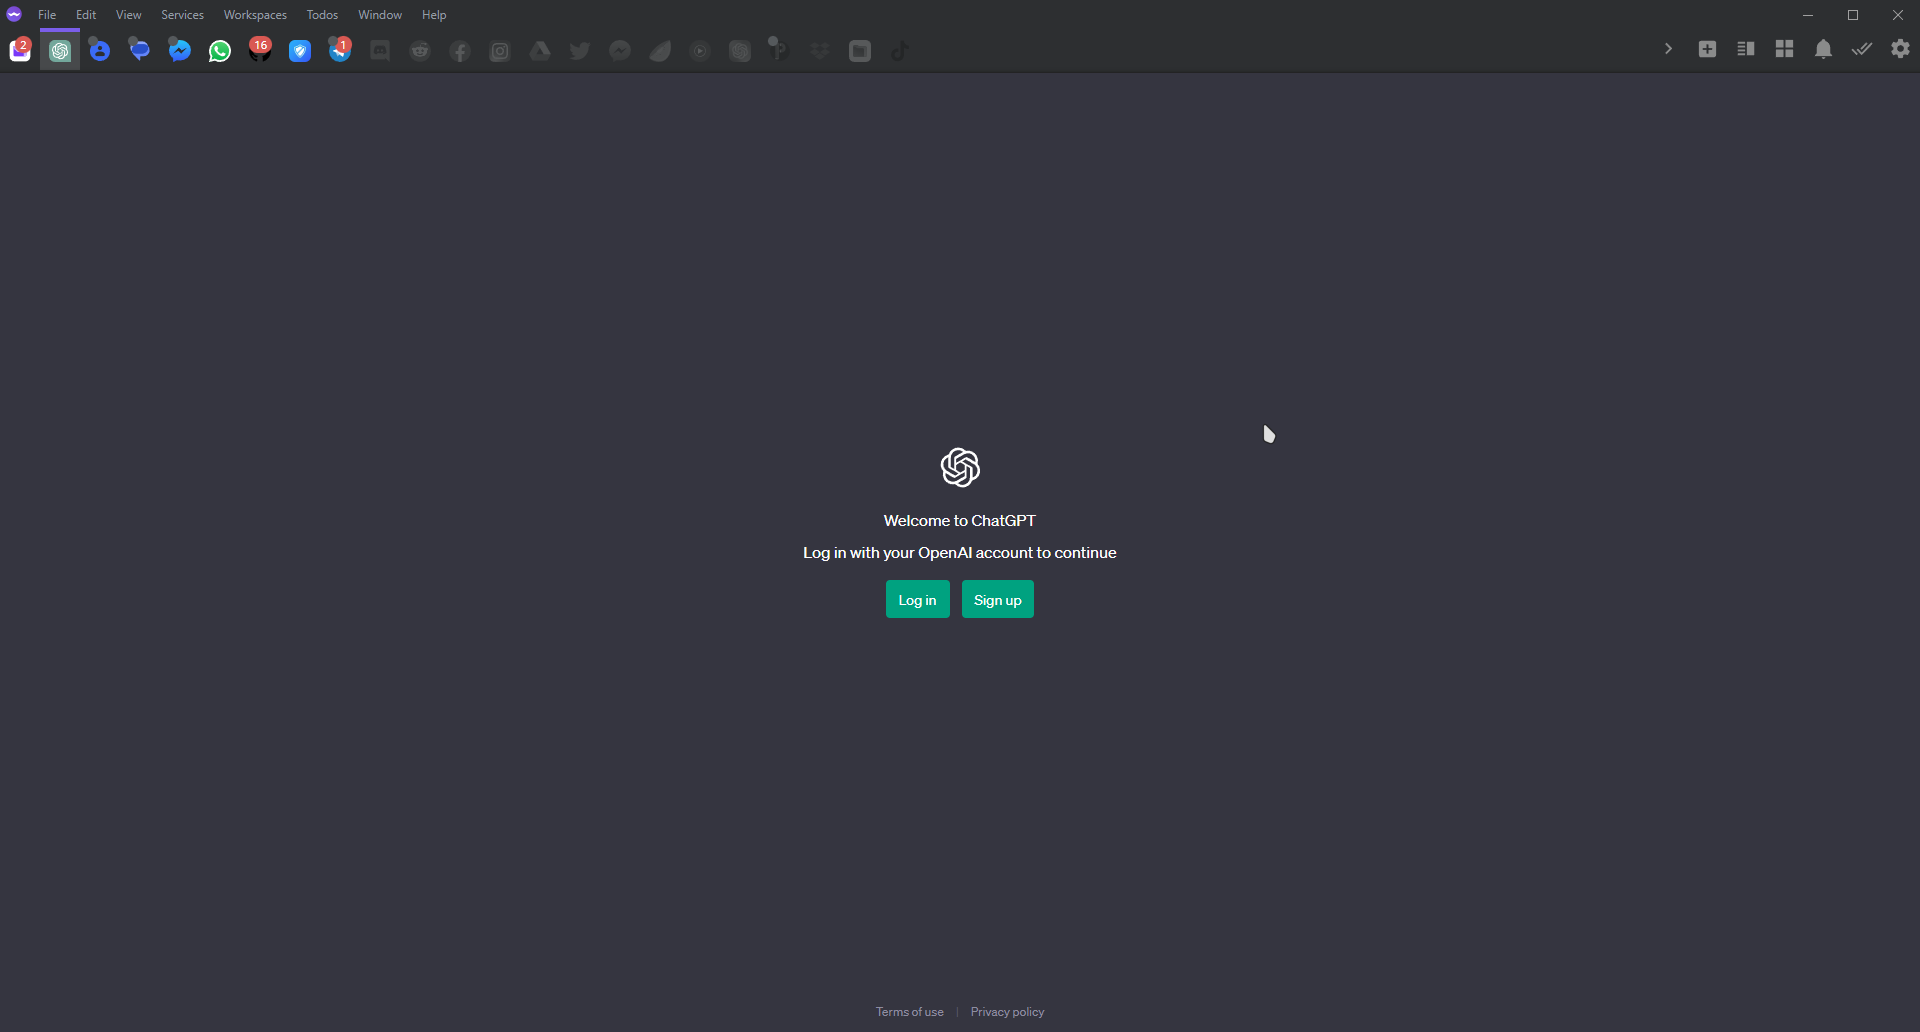Open the Facebook Messenger service
Viewport: 1920px width, 1032px height.
179,50
